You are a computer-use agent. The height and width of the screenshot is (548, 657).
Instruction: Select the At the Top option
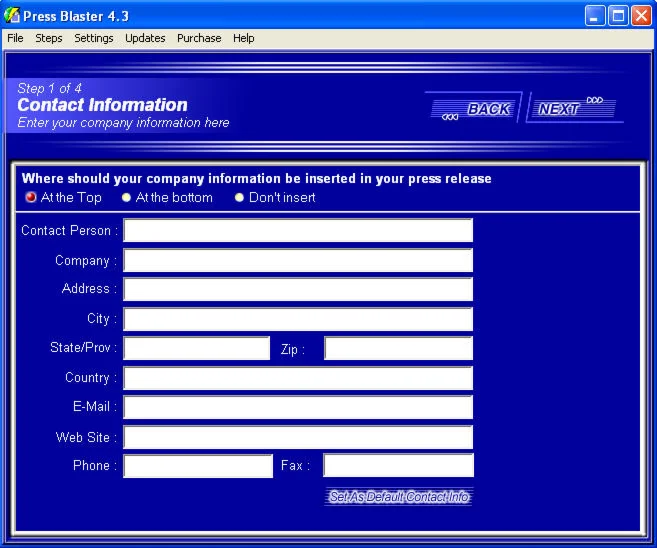pyautogui.click(x=64, y=197)
